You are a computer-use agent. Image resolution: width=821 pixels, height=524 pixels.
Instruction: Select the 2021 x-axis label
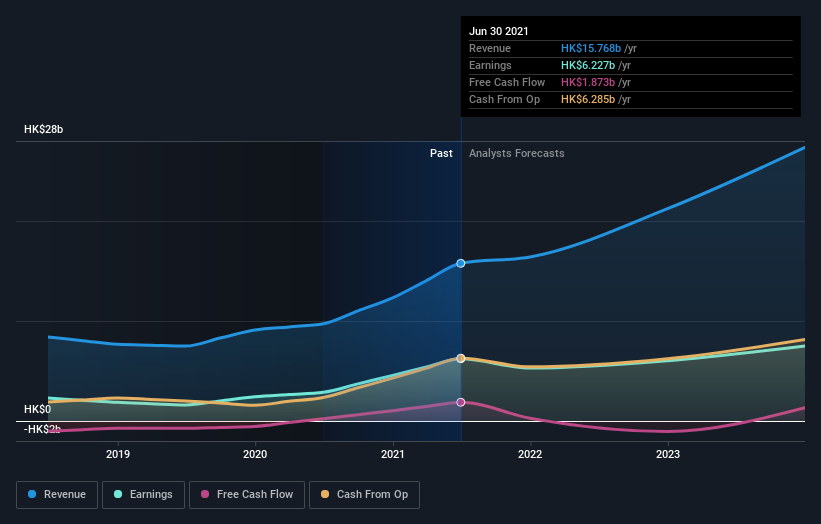[393, 454]
